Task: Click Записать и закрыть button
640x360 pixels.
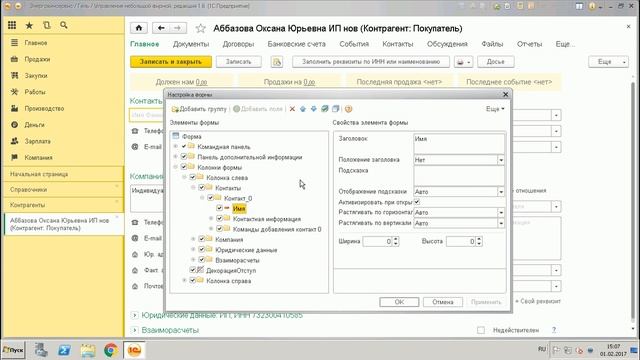Action: [x=171, y=62]
